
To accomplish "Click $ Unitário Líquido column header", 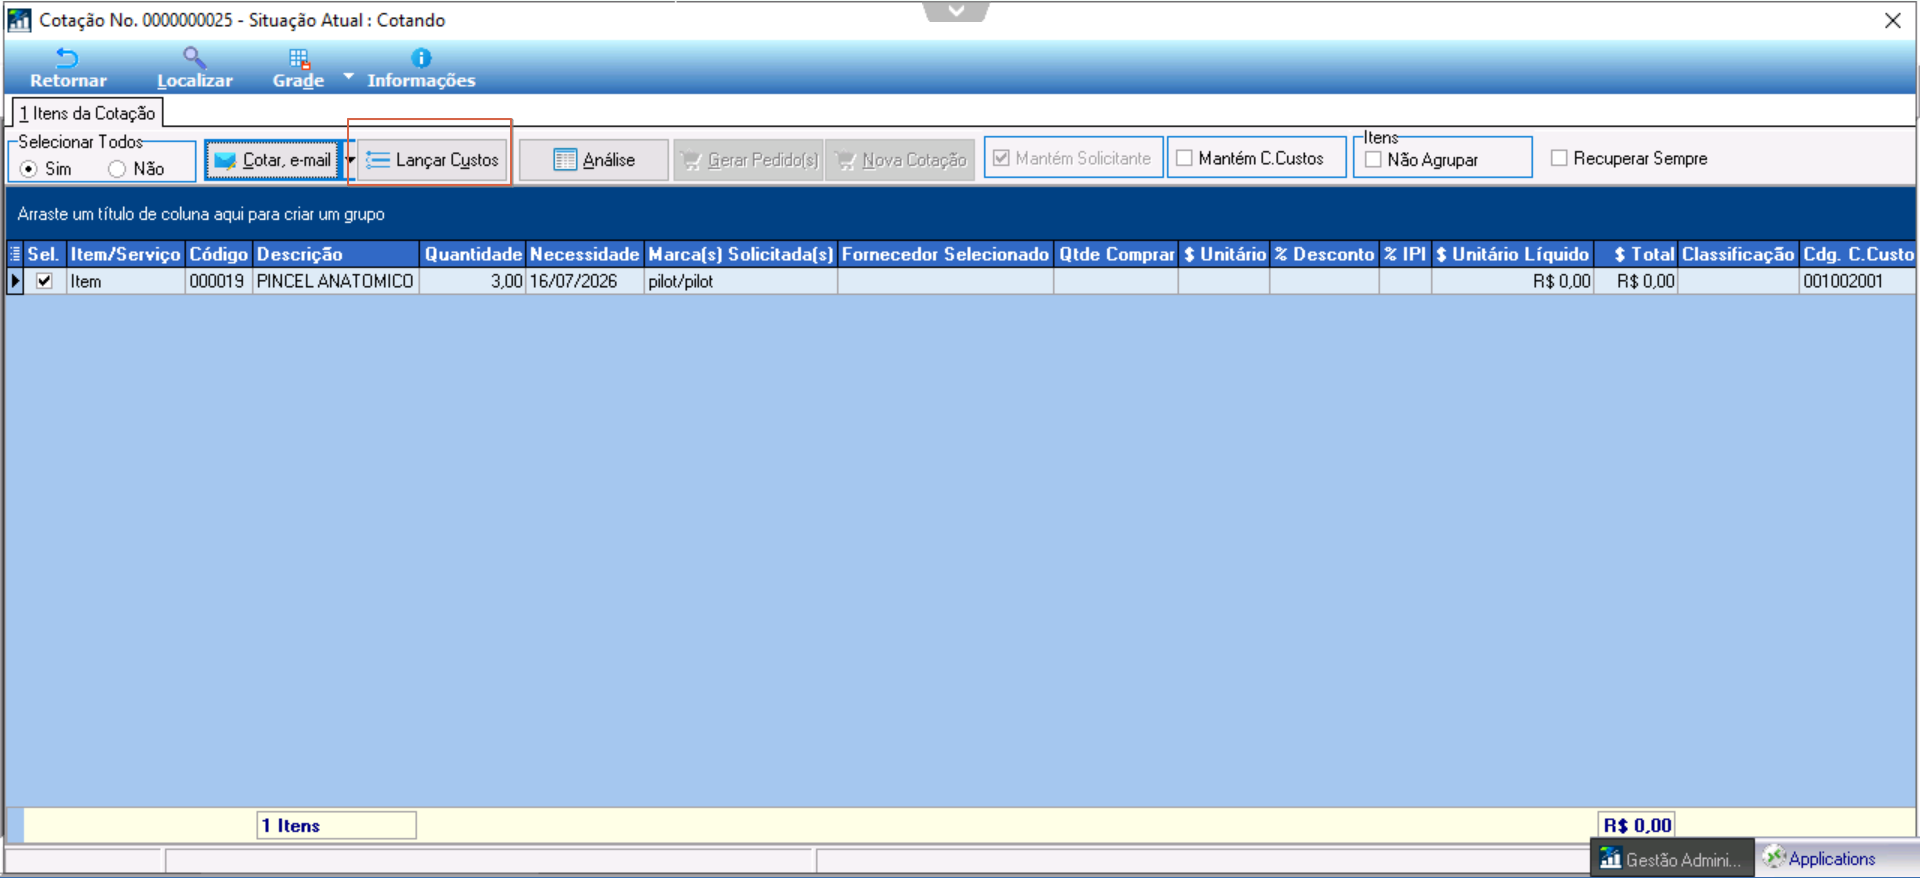I will click(1512, 254).
